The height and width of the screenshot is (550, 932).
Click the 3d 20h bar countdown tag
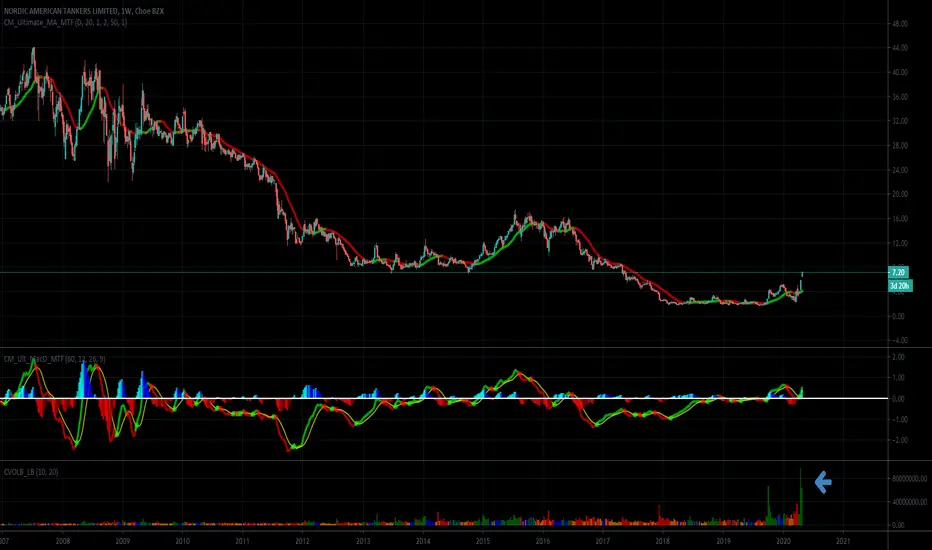click(x=899, y=286)
